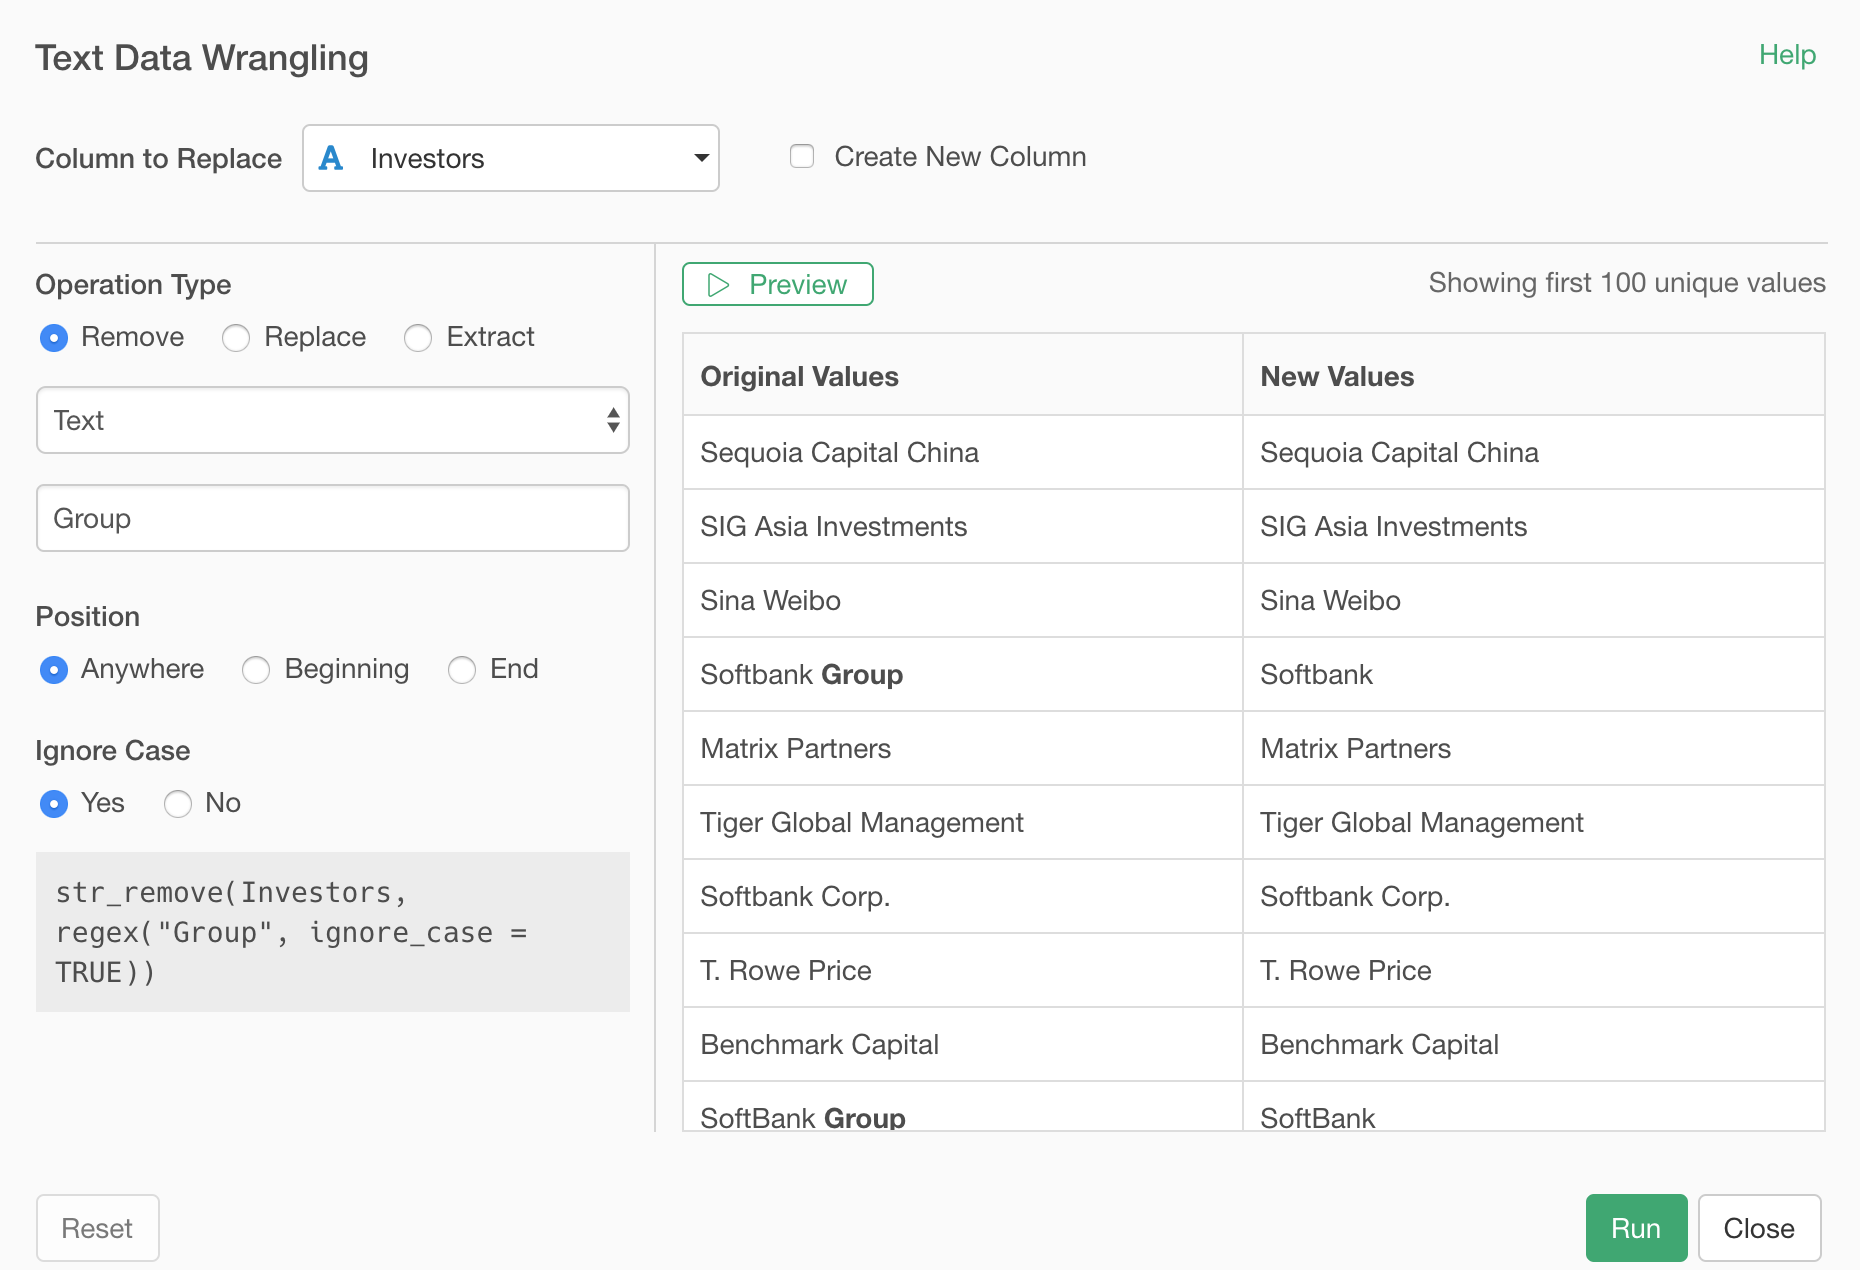Click the blue "A" column type icon
1860x1270 pixels.
coord(331,157)
